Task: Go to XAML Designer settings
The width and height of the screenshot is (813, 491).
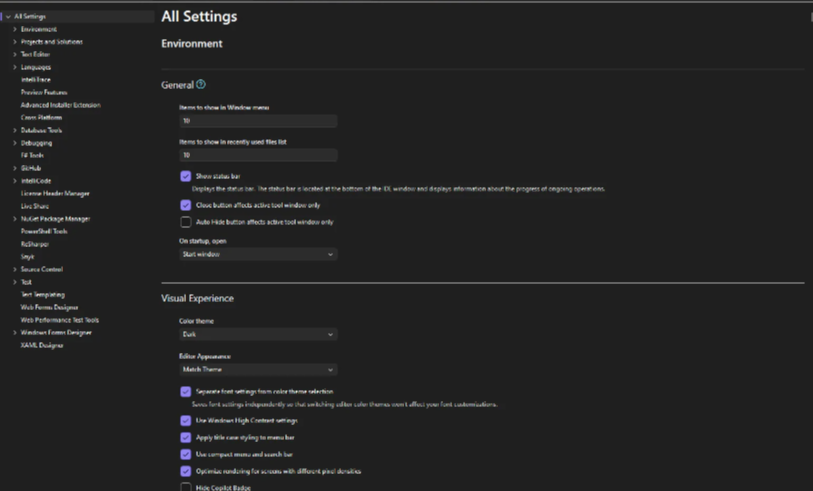Action: tap(42, 345)
